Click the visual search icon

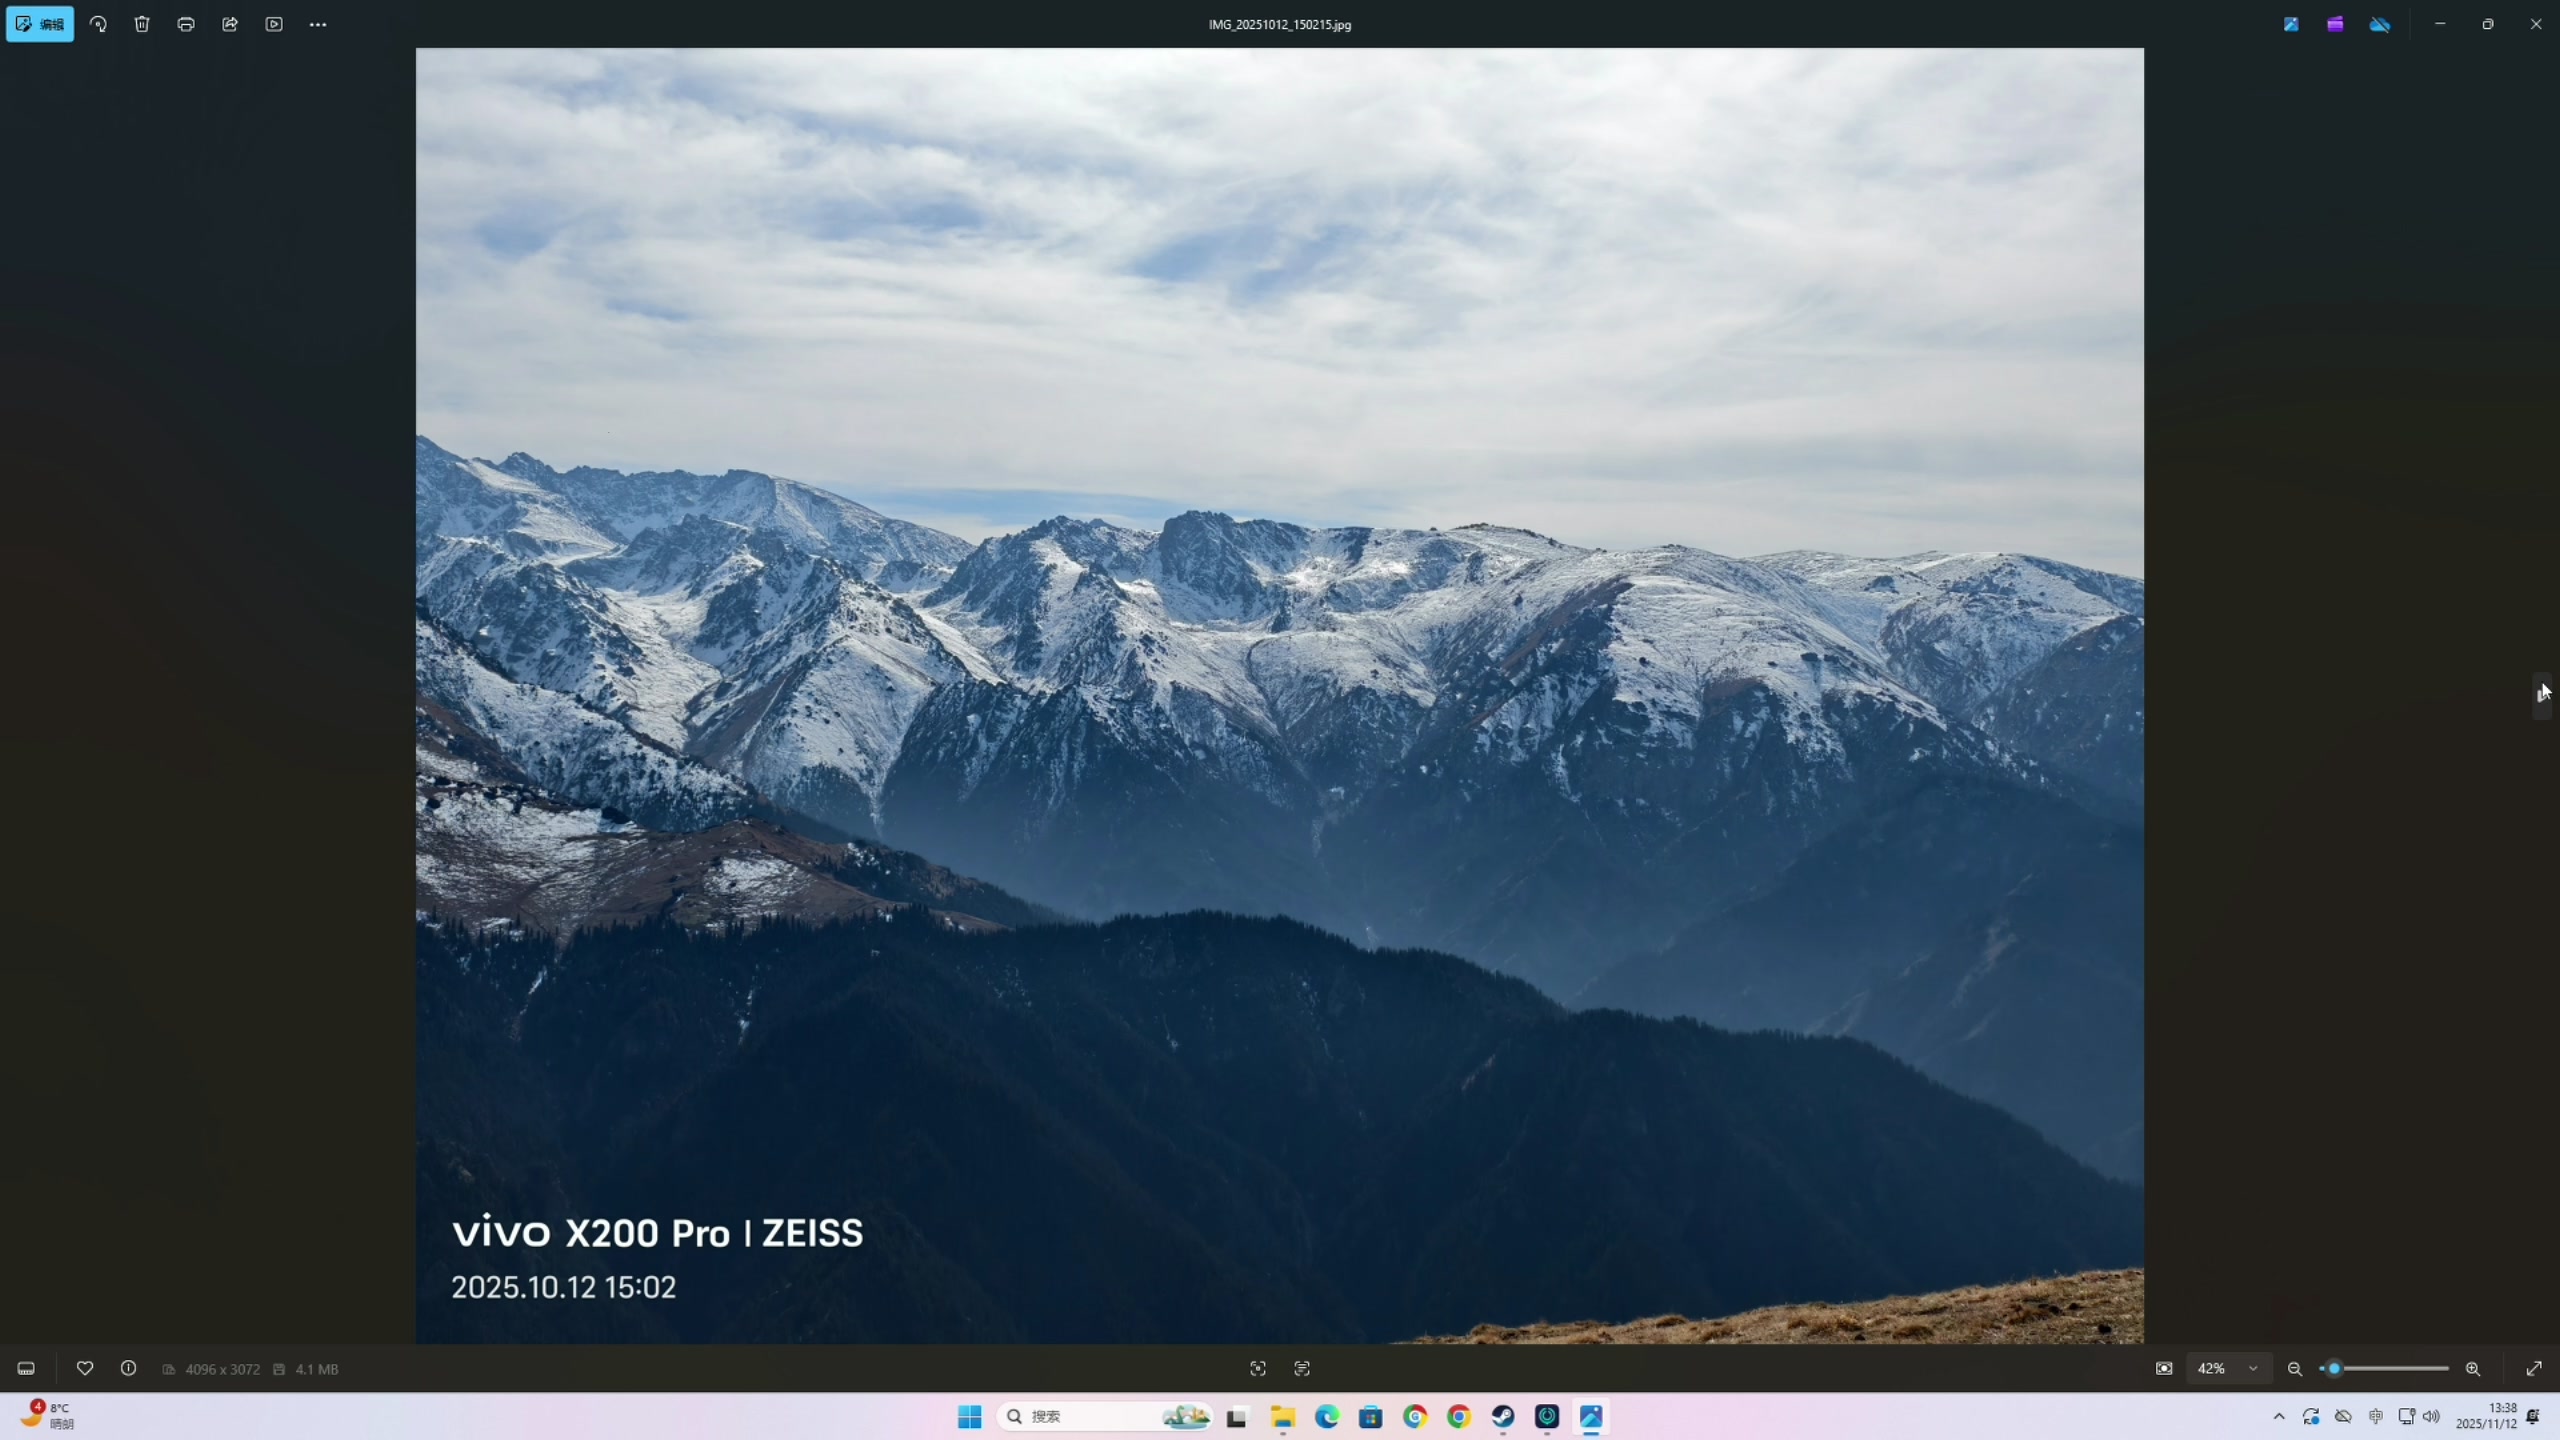pos(1258,1369)
